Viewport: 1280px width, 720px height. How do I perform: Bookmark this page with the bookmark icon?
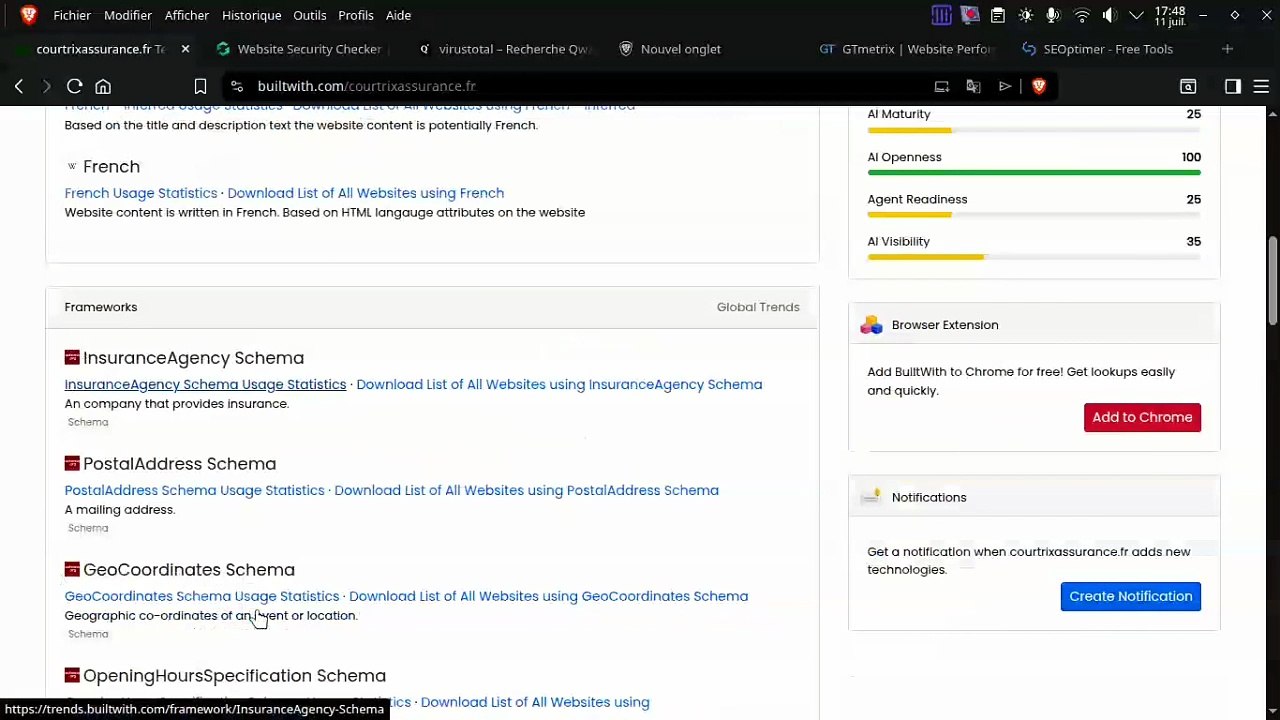click(x=200, y=87)
